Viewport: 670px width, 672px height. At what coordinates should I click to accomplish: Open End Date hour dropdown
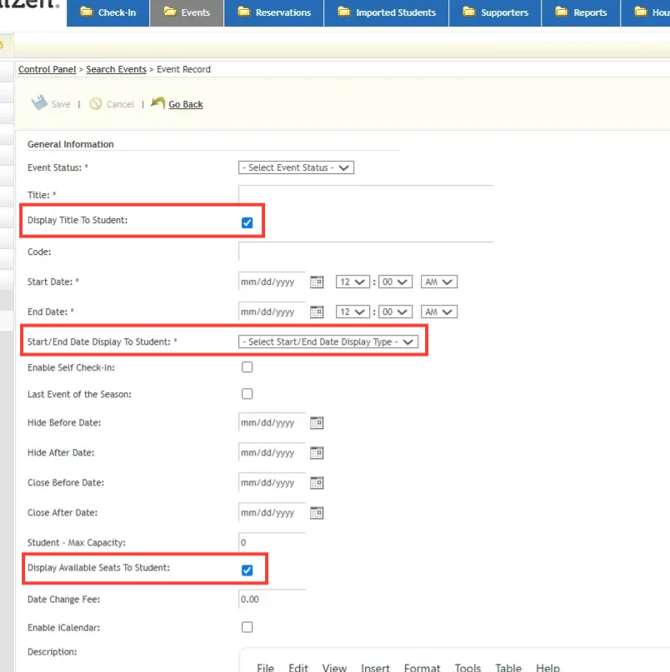(x=353, y=312)
